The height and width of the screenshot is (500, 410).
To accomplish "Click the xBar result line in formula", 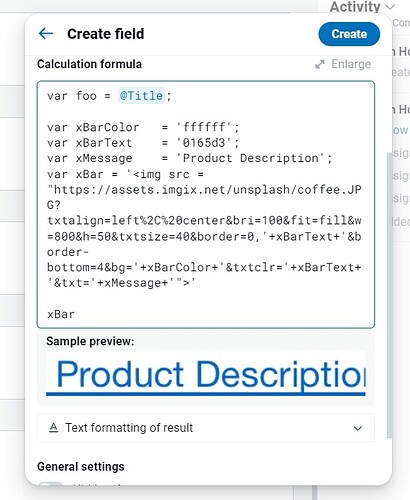I will pos(61,314).
